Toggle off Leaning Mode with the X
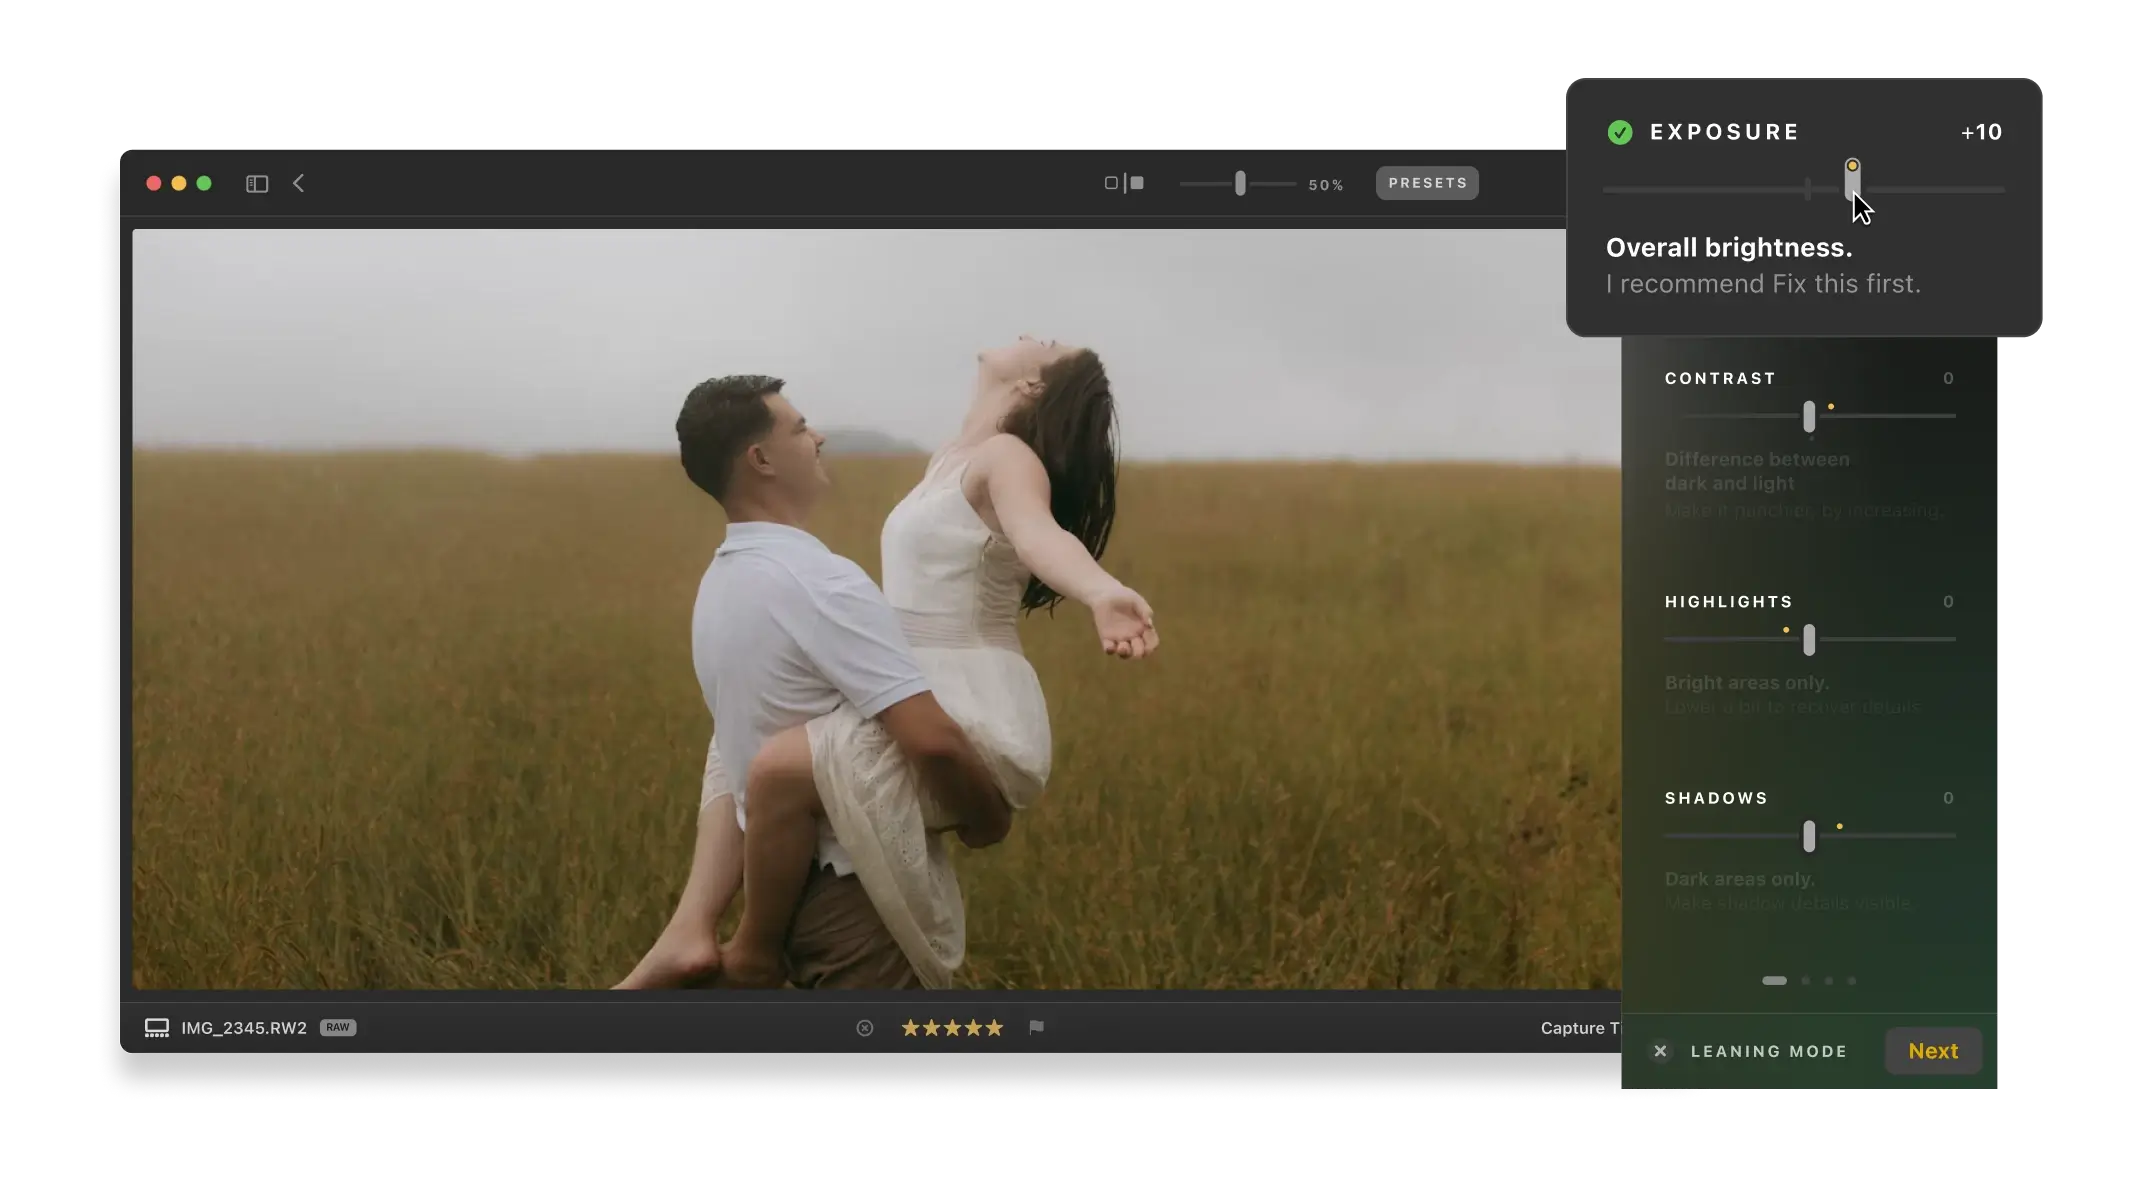This screenshot has width=2148, height=1203. (1660, 1051)
